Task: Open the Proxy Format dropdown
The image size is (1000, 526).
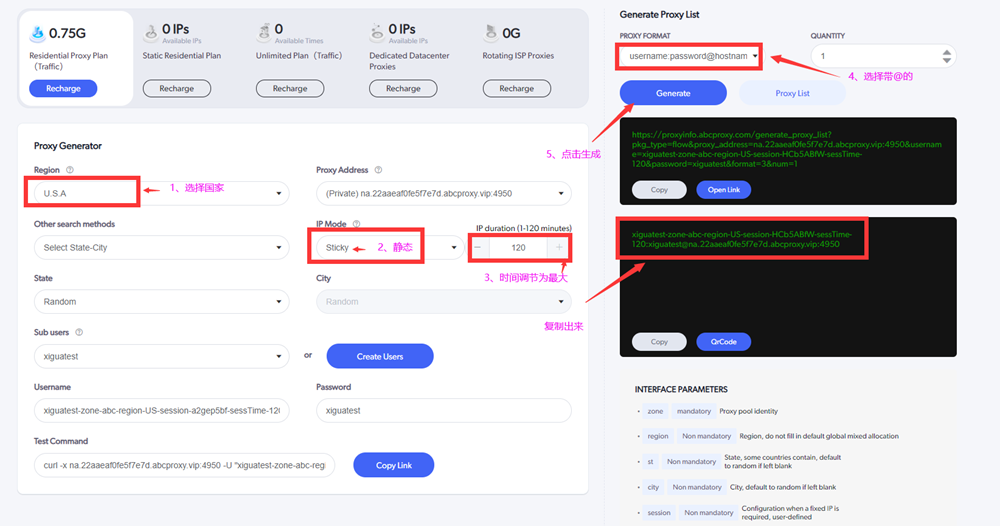Action: [689, 57]
